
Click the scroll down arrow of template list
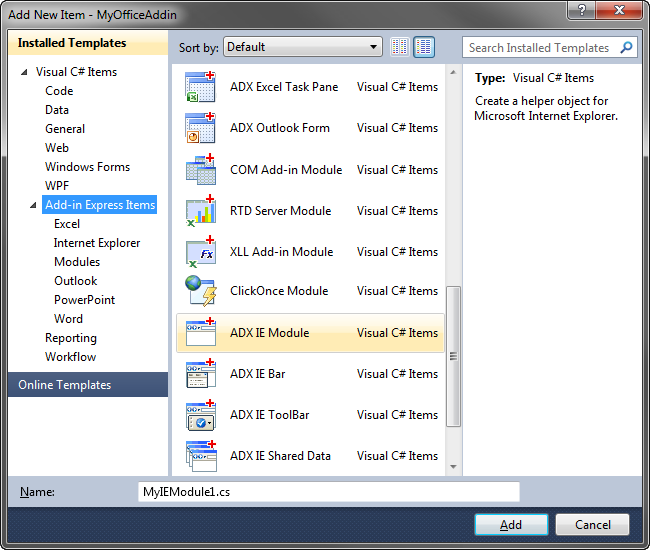pos(454,467)
